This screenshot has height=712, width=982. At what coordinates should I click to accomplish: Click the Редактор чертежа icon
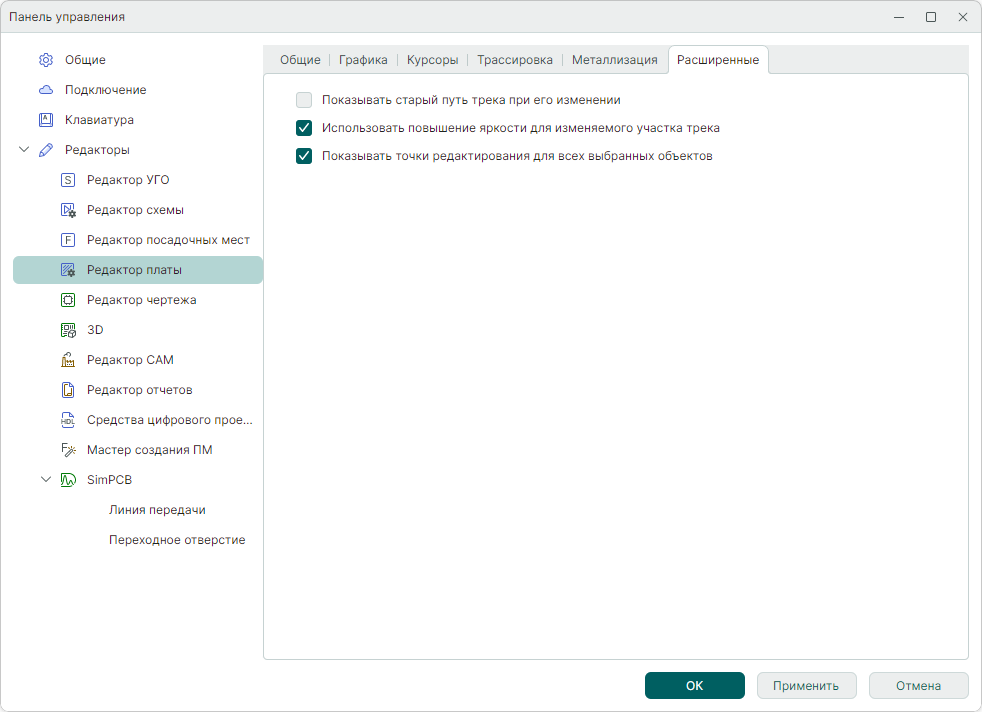tap(68, 300)
